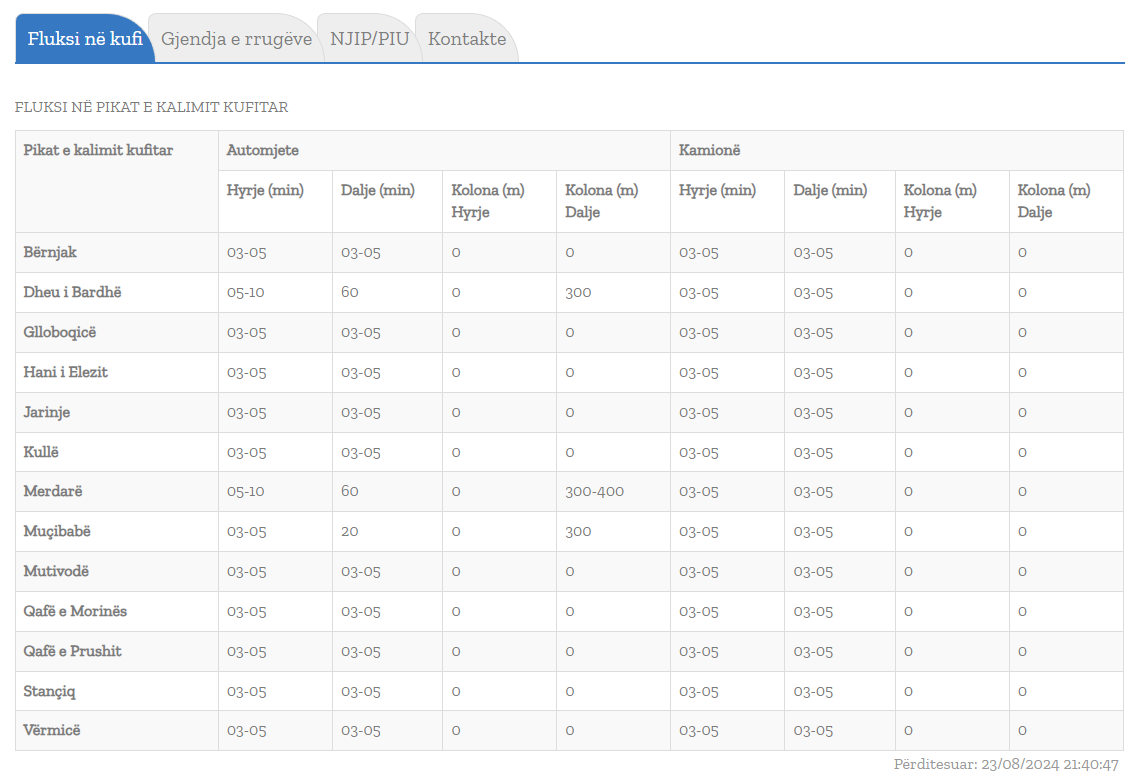
Task: Click the Qafë e Morinës row label
Action: (x=75, y=611)
